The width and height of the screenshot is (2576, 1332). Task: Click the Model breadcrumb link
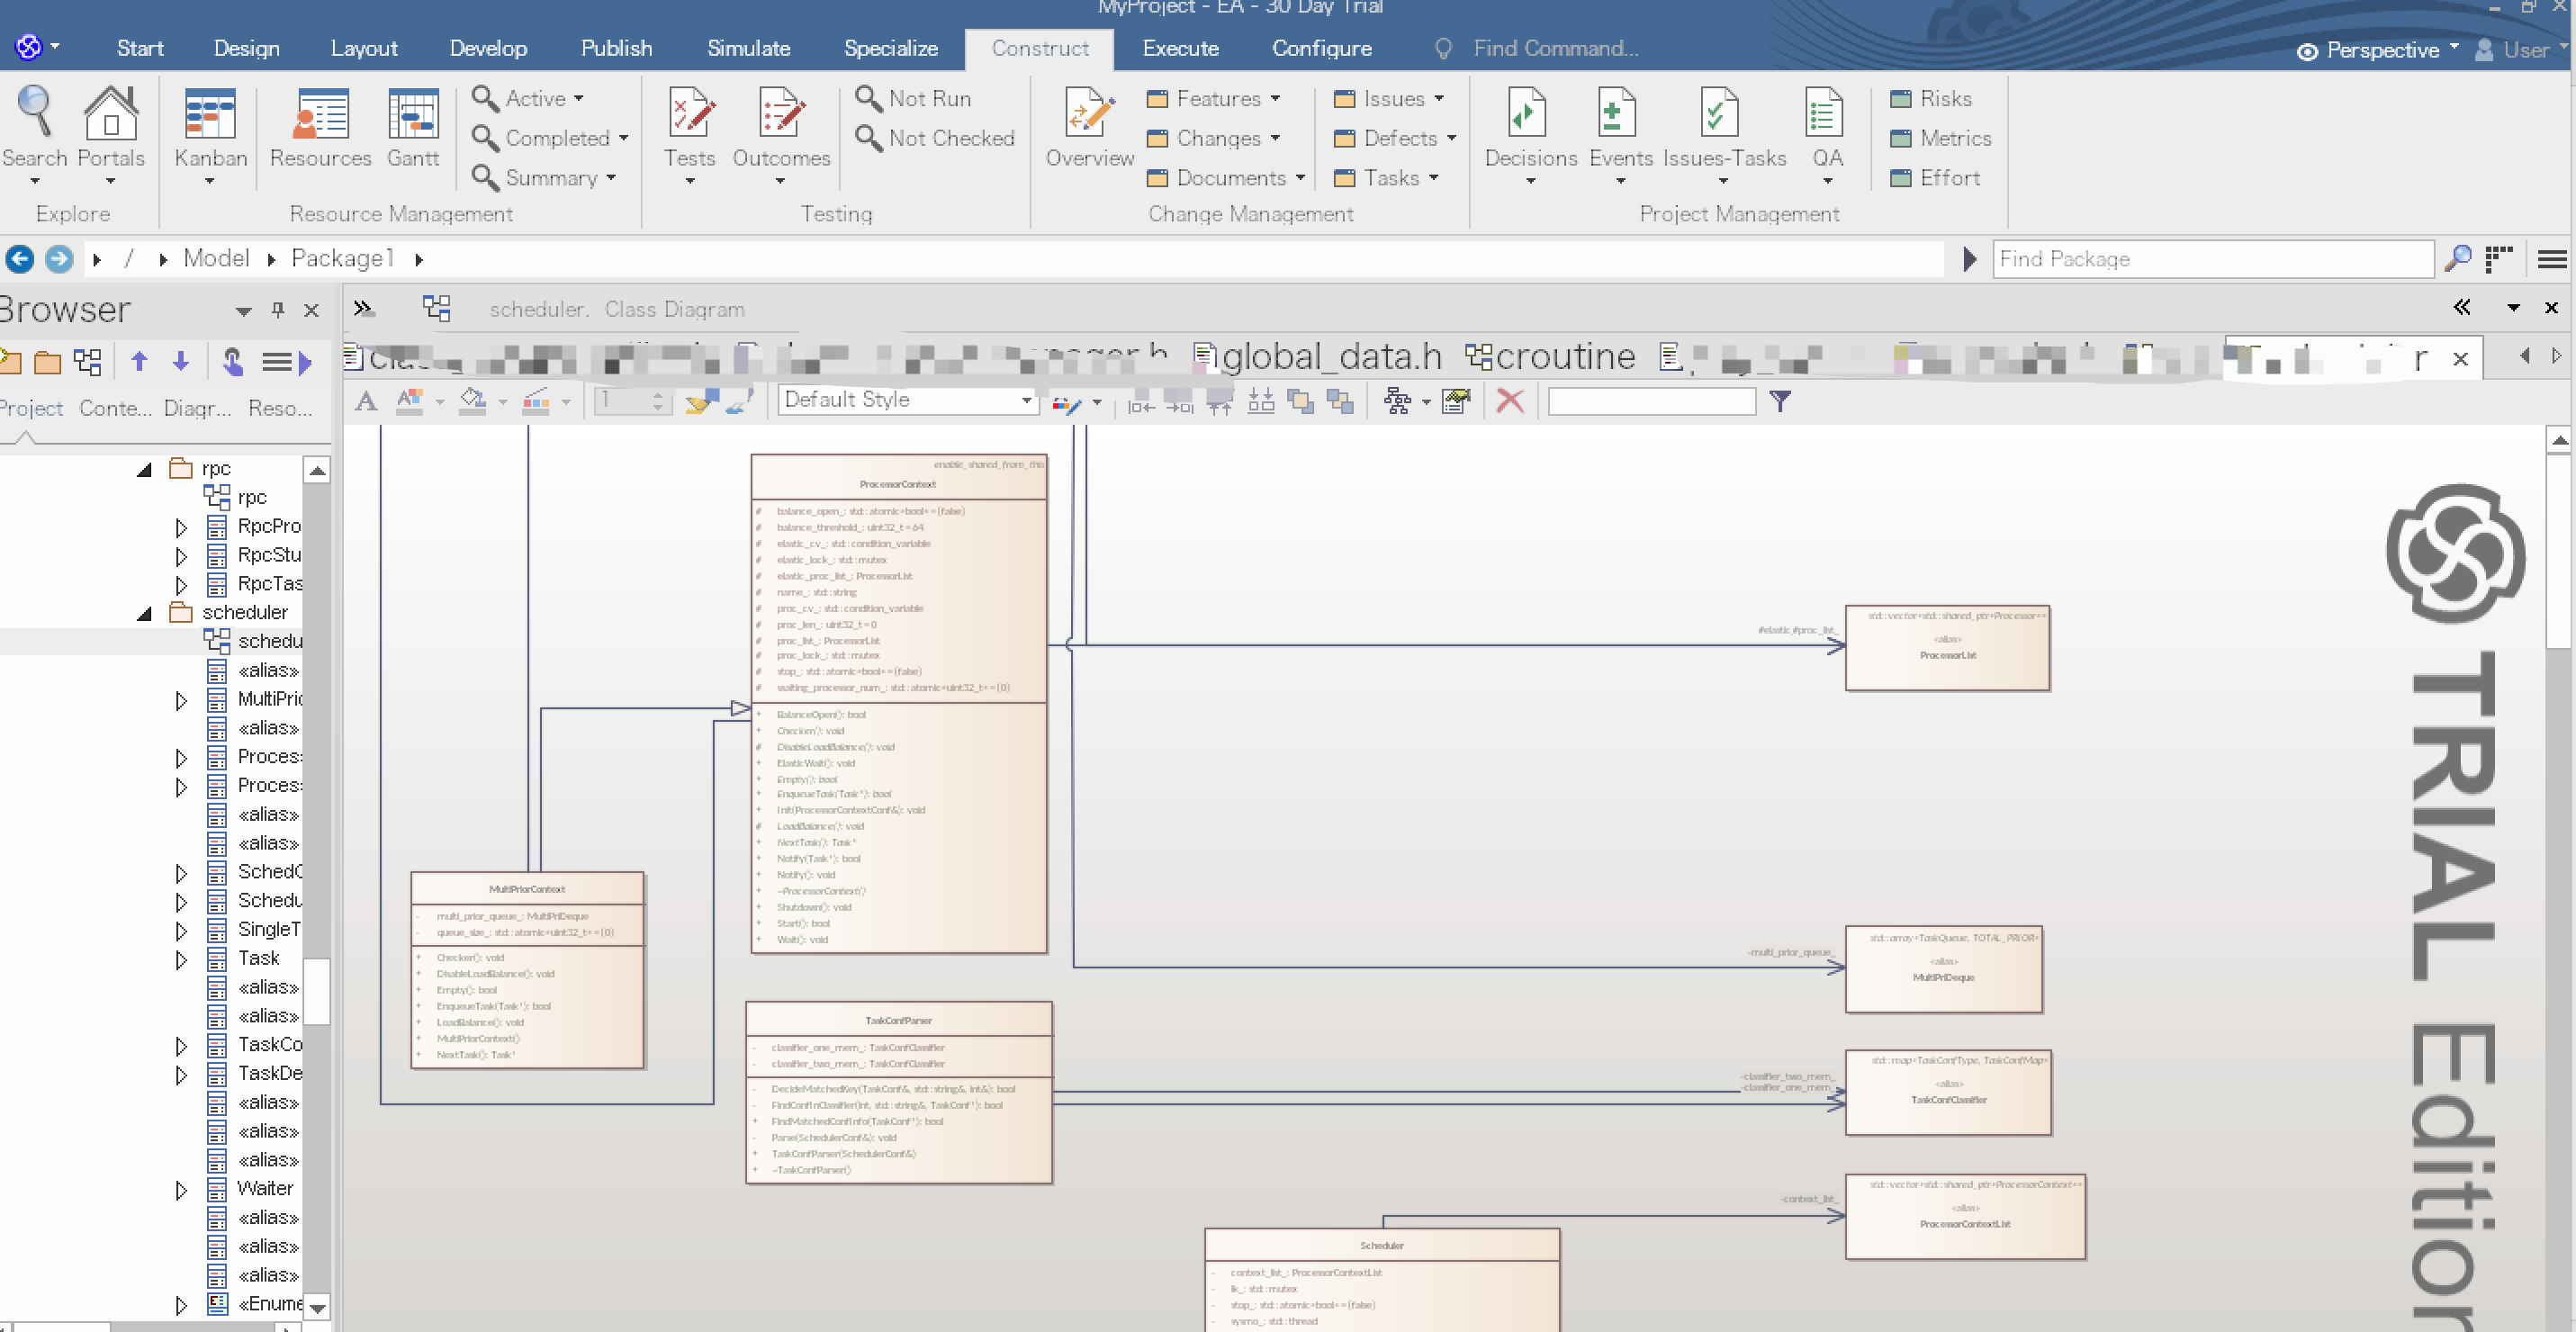(x=216, y=259)
